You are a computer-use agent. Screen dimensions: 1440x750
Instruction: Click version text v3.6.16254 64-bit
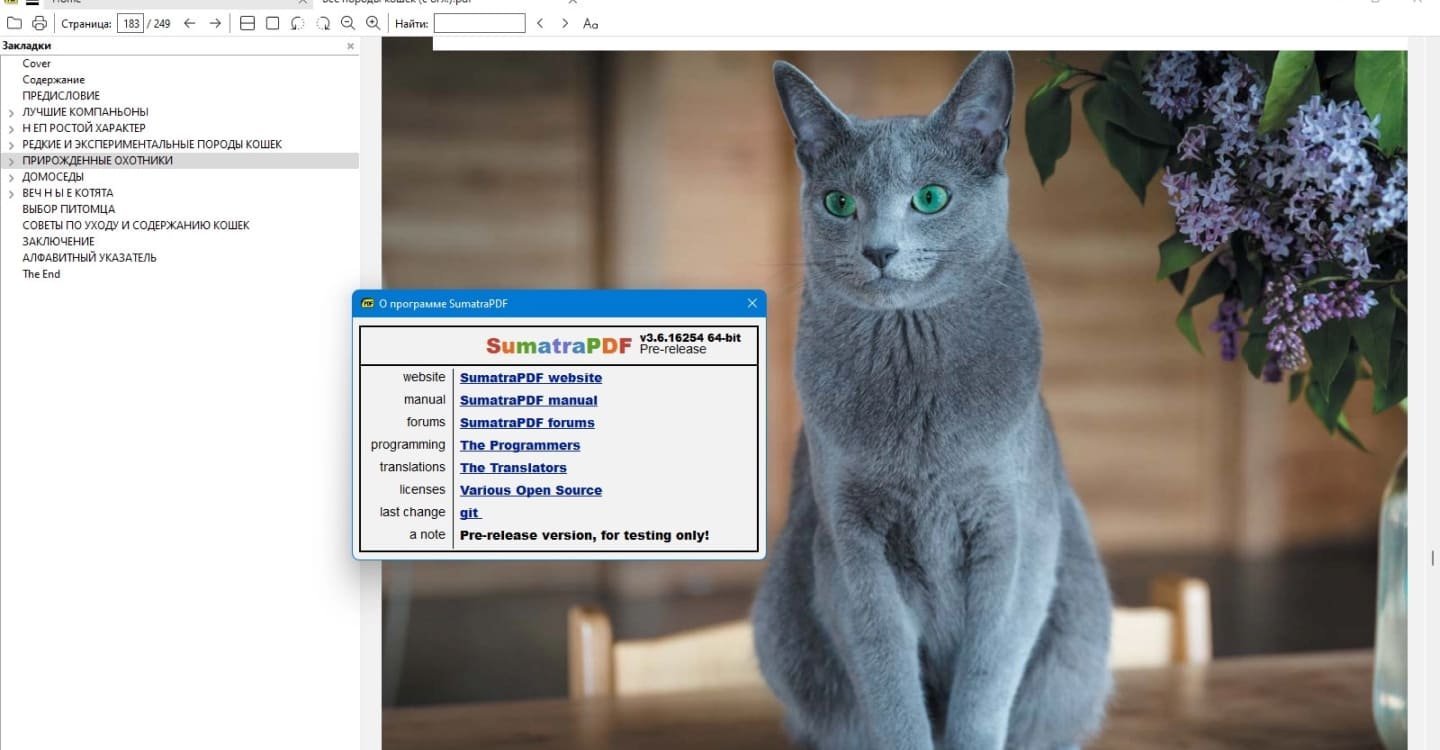tap(690, 338)
